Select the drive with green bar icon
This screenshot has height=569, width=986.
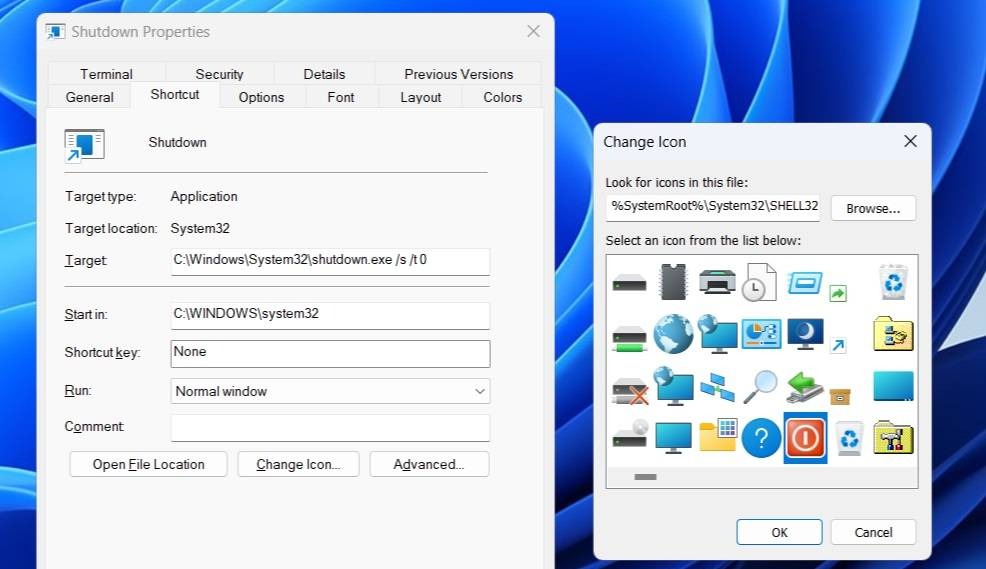click(629, 339)
